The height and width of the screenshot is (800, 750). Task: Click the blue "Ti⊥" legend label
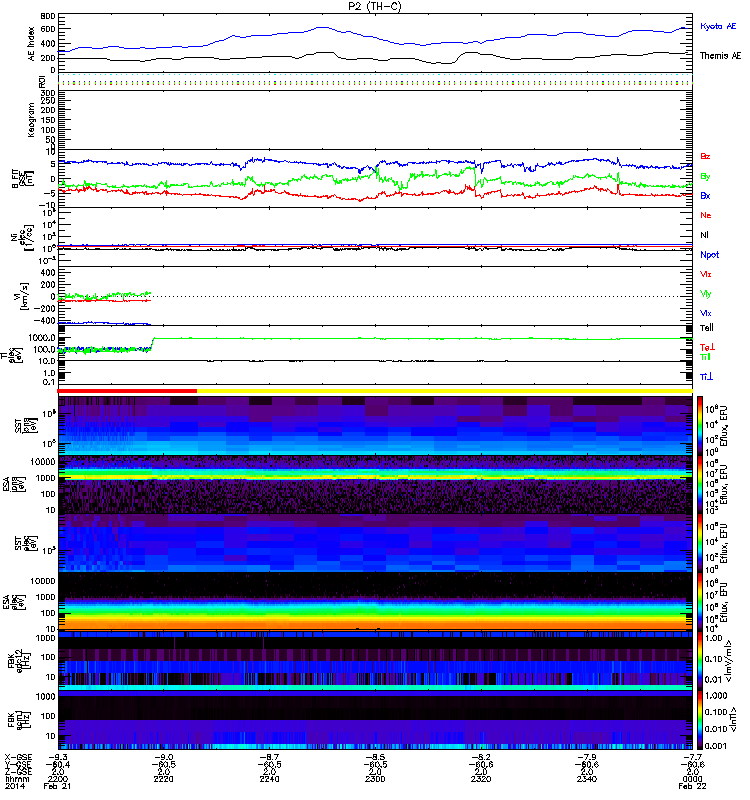pos(706,377)
